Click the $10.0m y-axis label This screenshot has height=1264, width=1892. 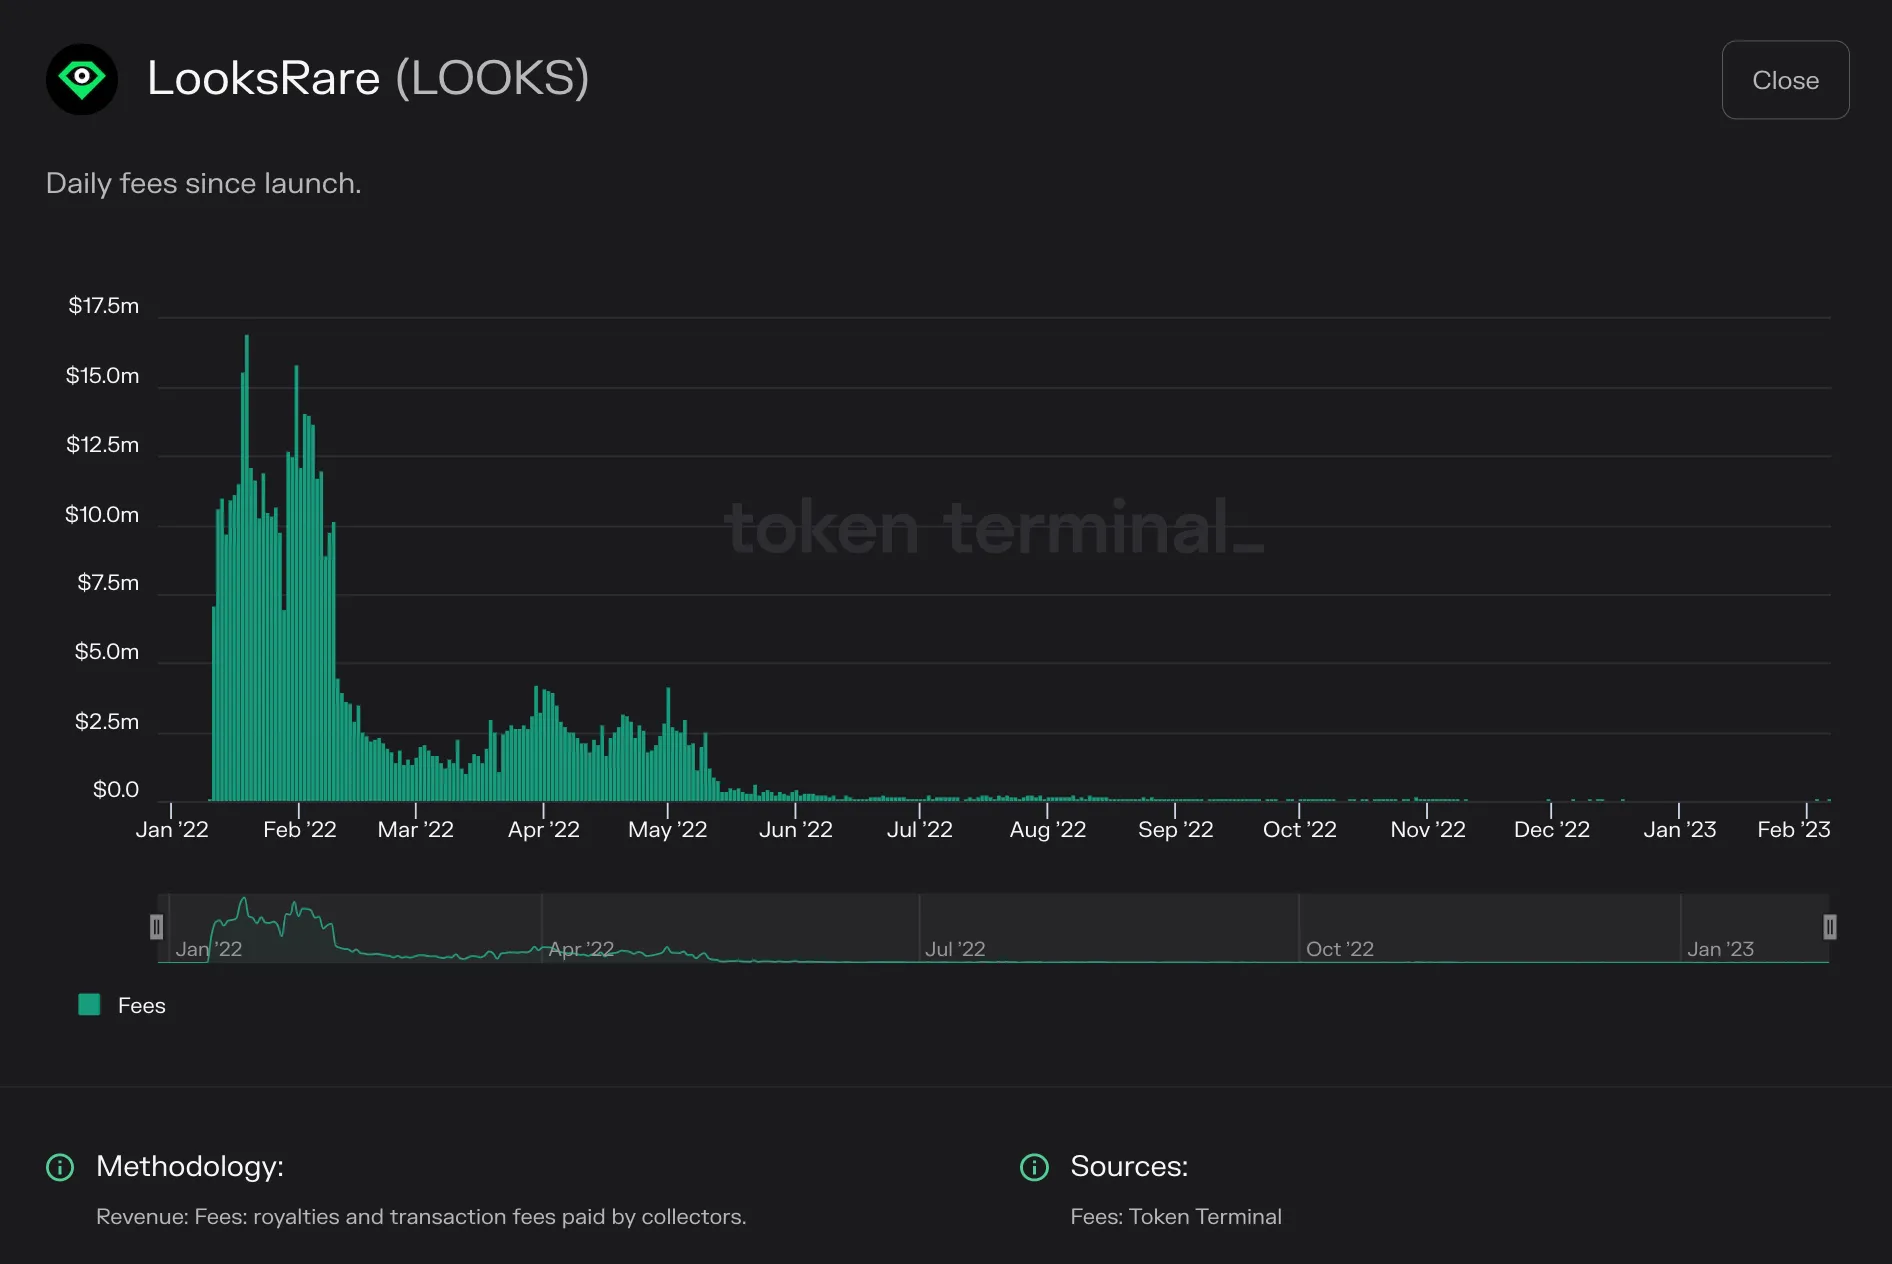[x=102, y=515]
